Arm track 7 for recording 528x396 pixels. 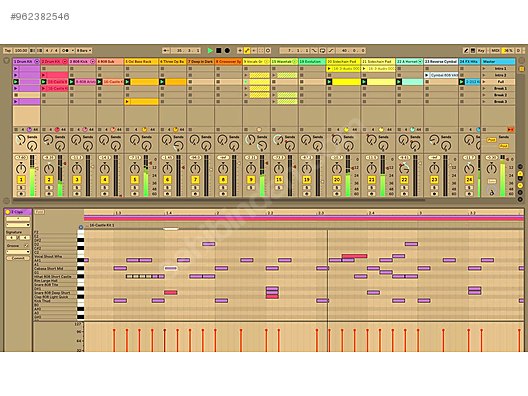click(x=195, y=194)
